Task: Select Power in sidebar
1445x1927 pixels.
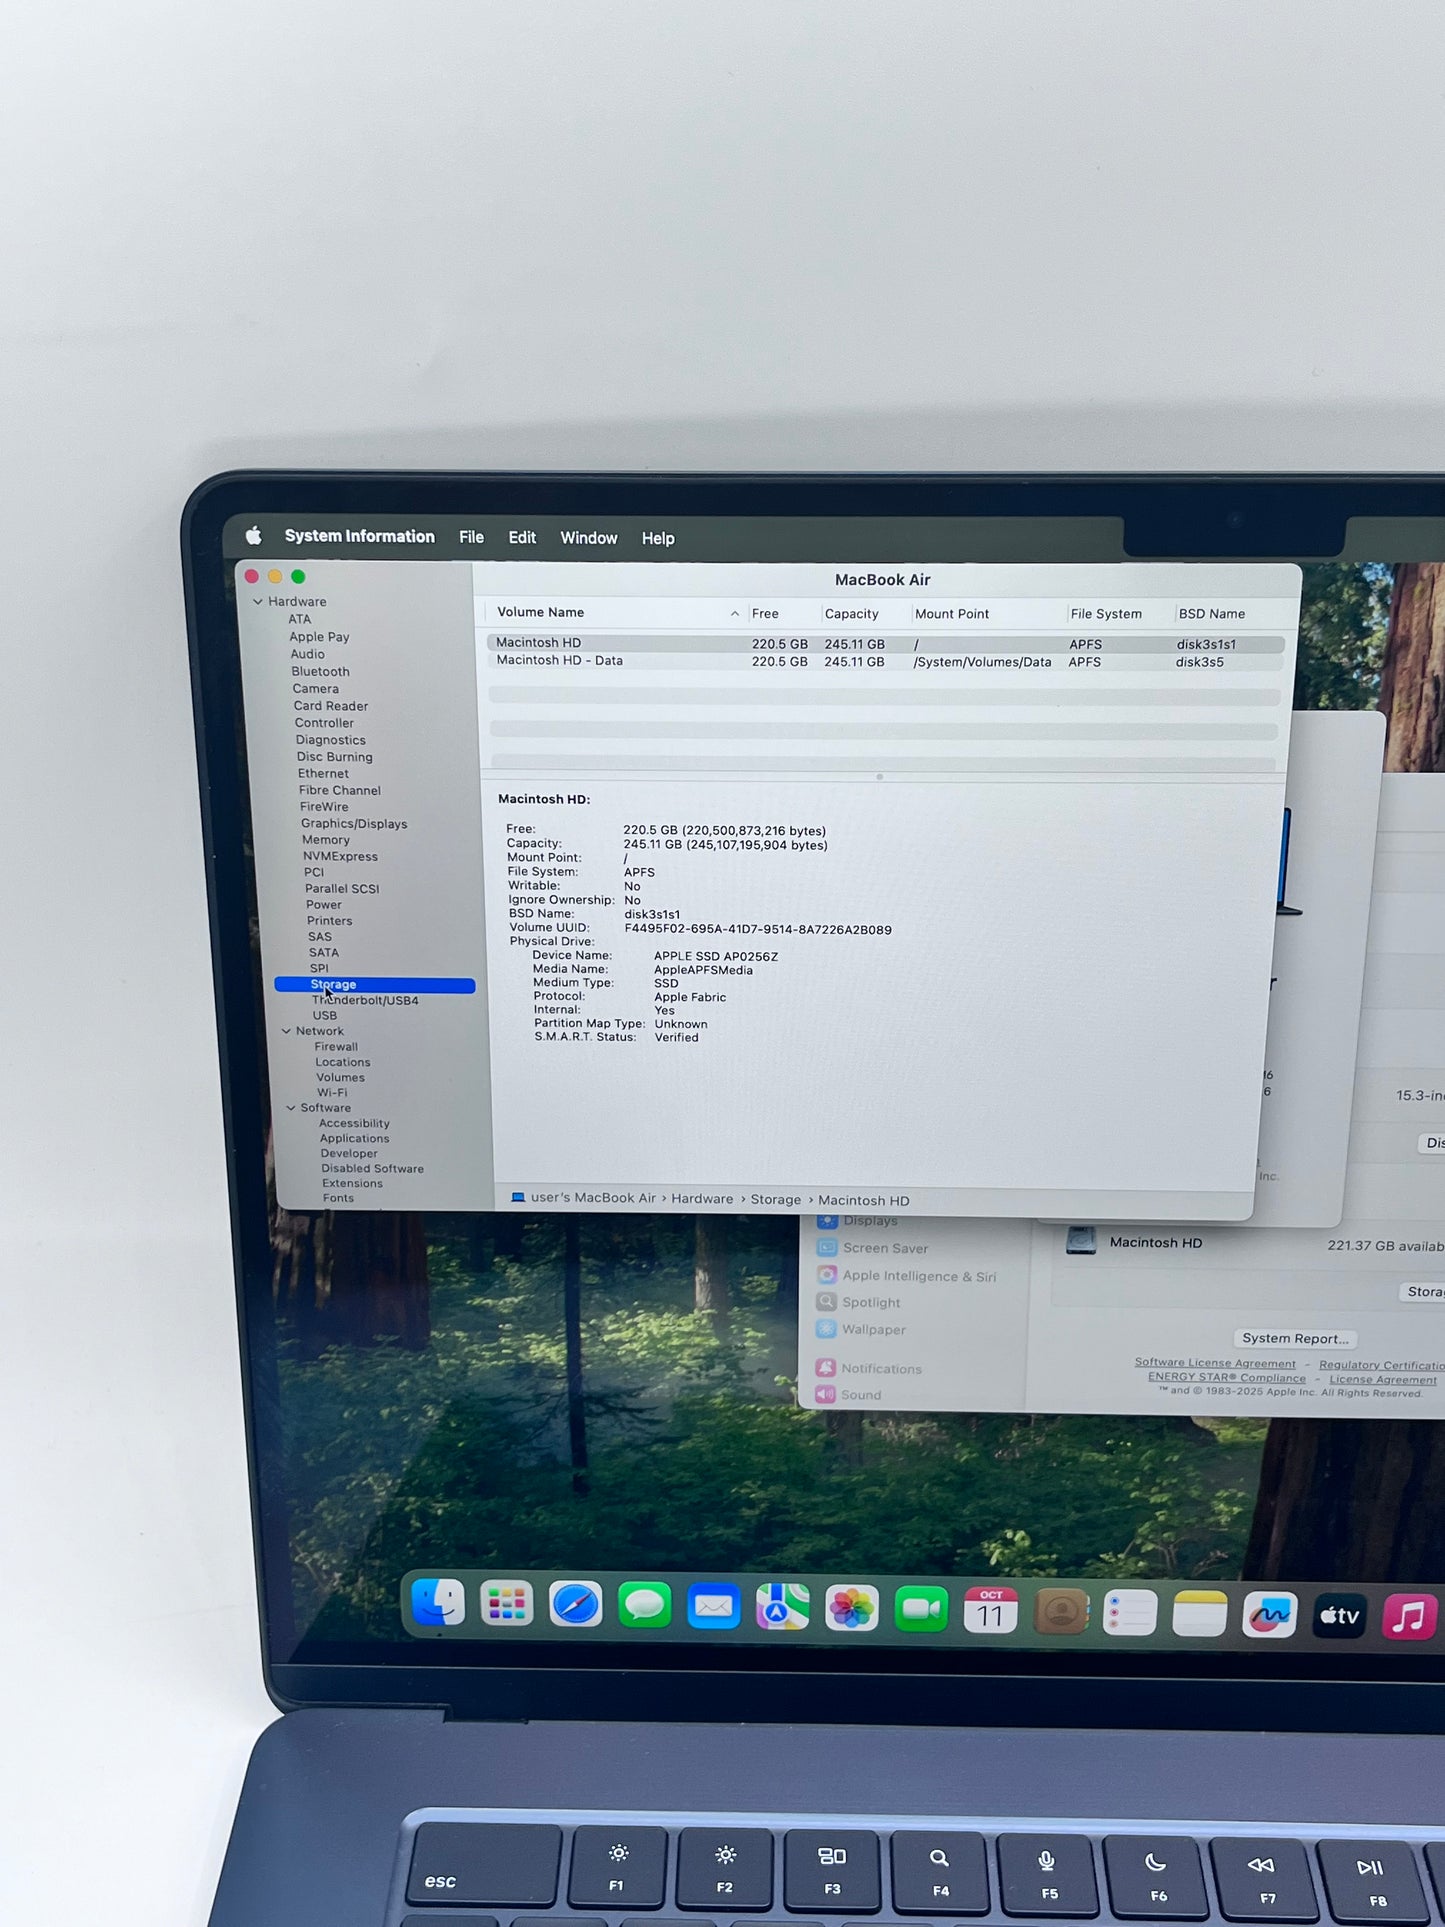Action: pyautogui.click(x=324, y=905)
